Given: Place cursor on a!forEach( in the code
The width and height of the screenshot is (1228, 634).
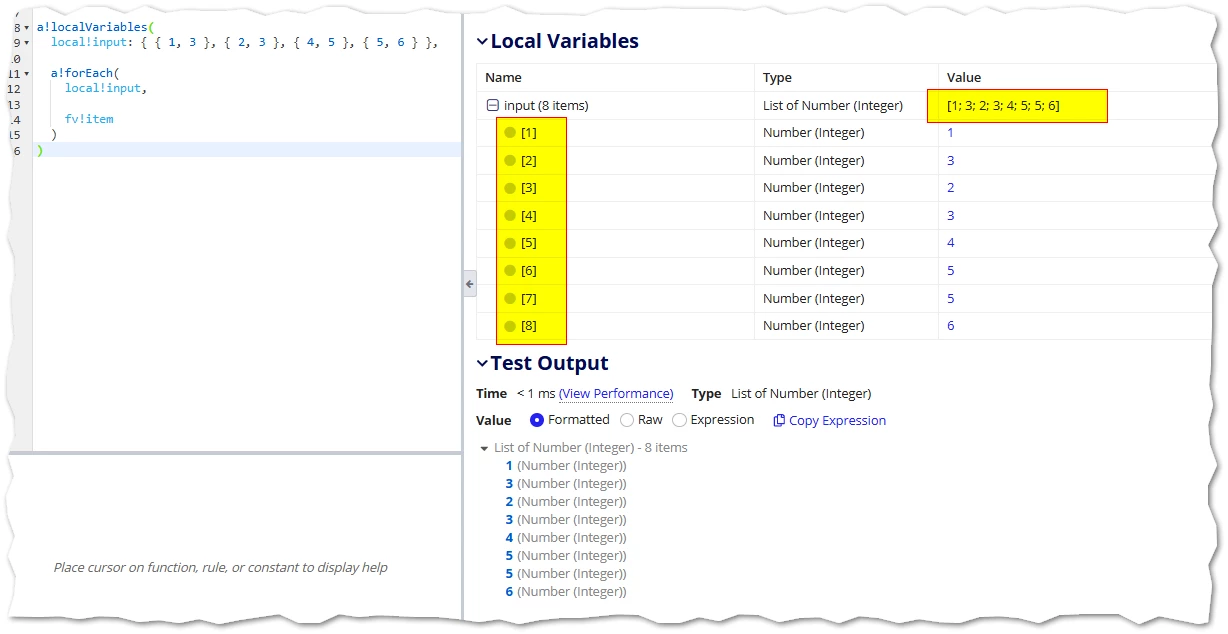Looking at the screenshot, I should (x=85, y=74).
